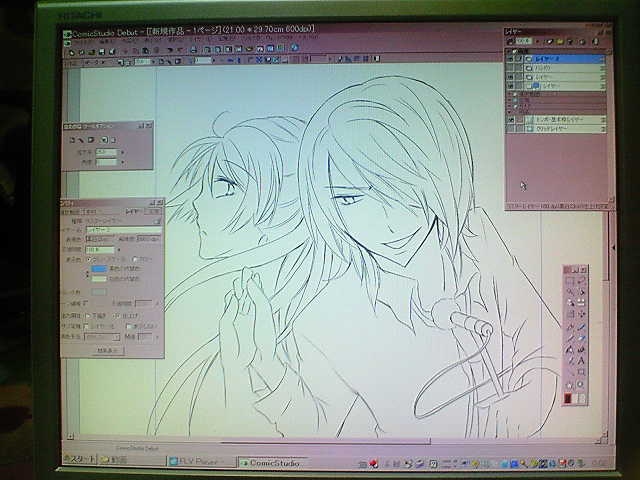Viewport: 640px width, 480px height.
Task: Select second radio button in display color row
Action: coord(134,260)
